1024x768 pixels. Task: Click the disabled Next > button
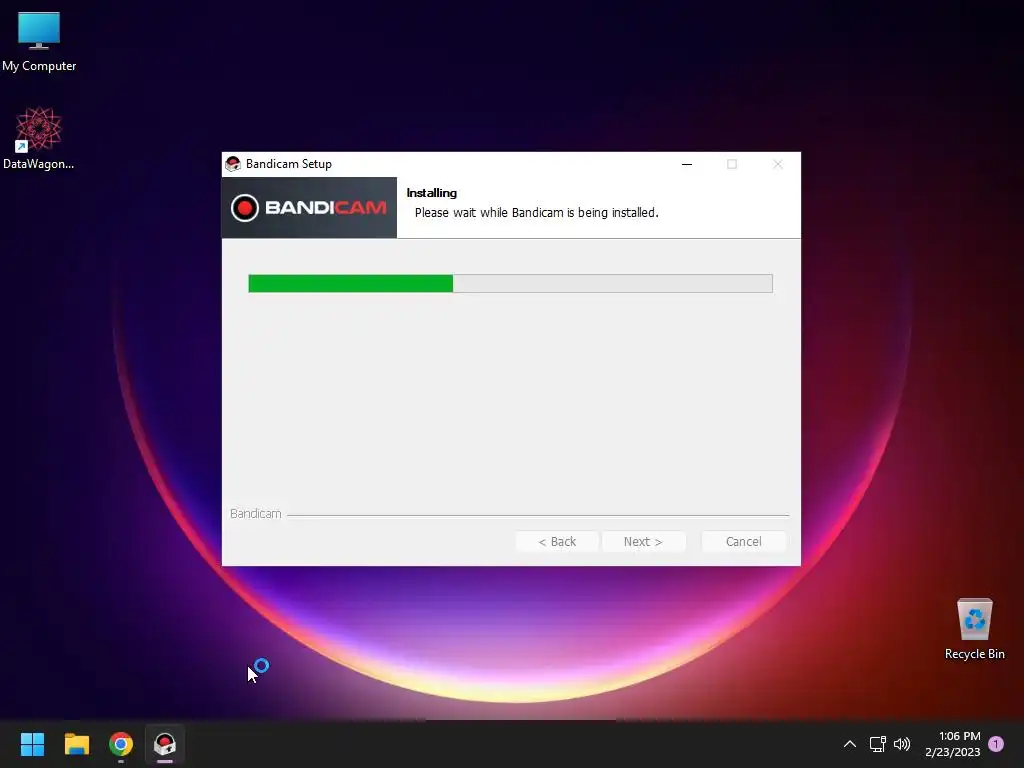[x=643, y=541]
